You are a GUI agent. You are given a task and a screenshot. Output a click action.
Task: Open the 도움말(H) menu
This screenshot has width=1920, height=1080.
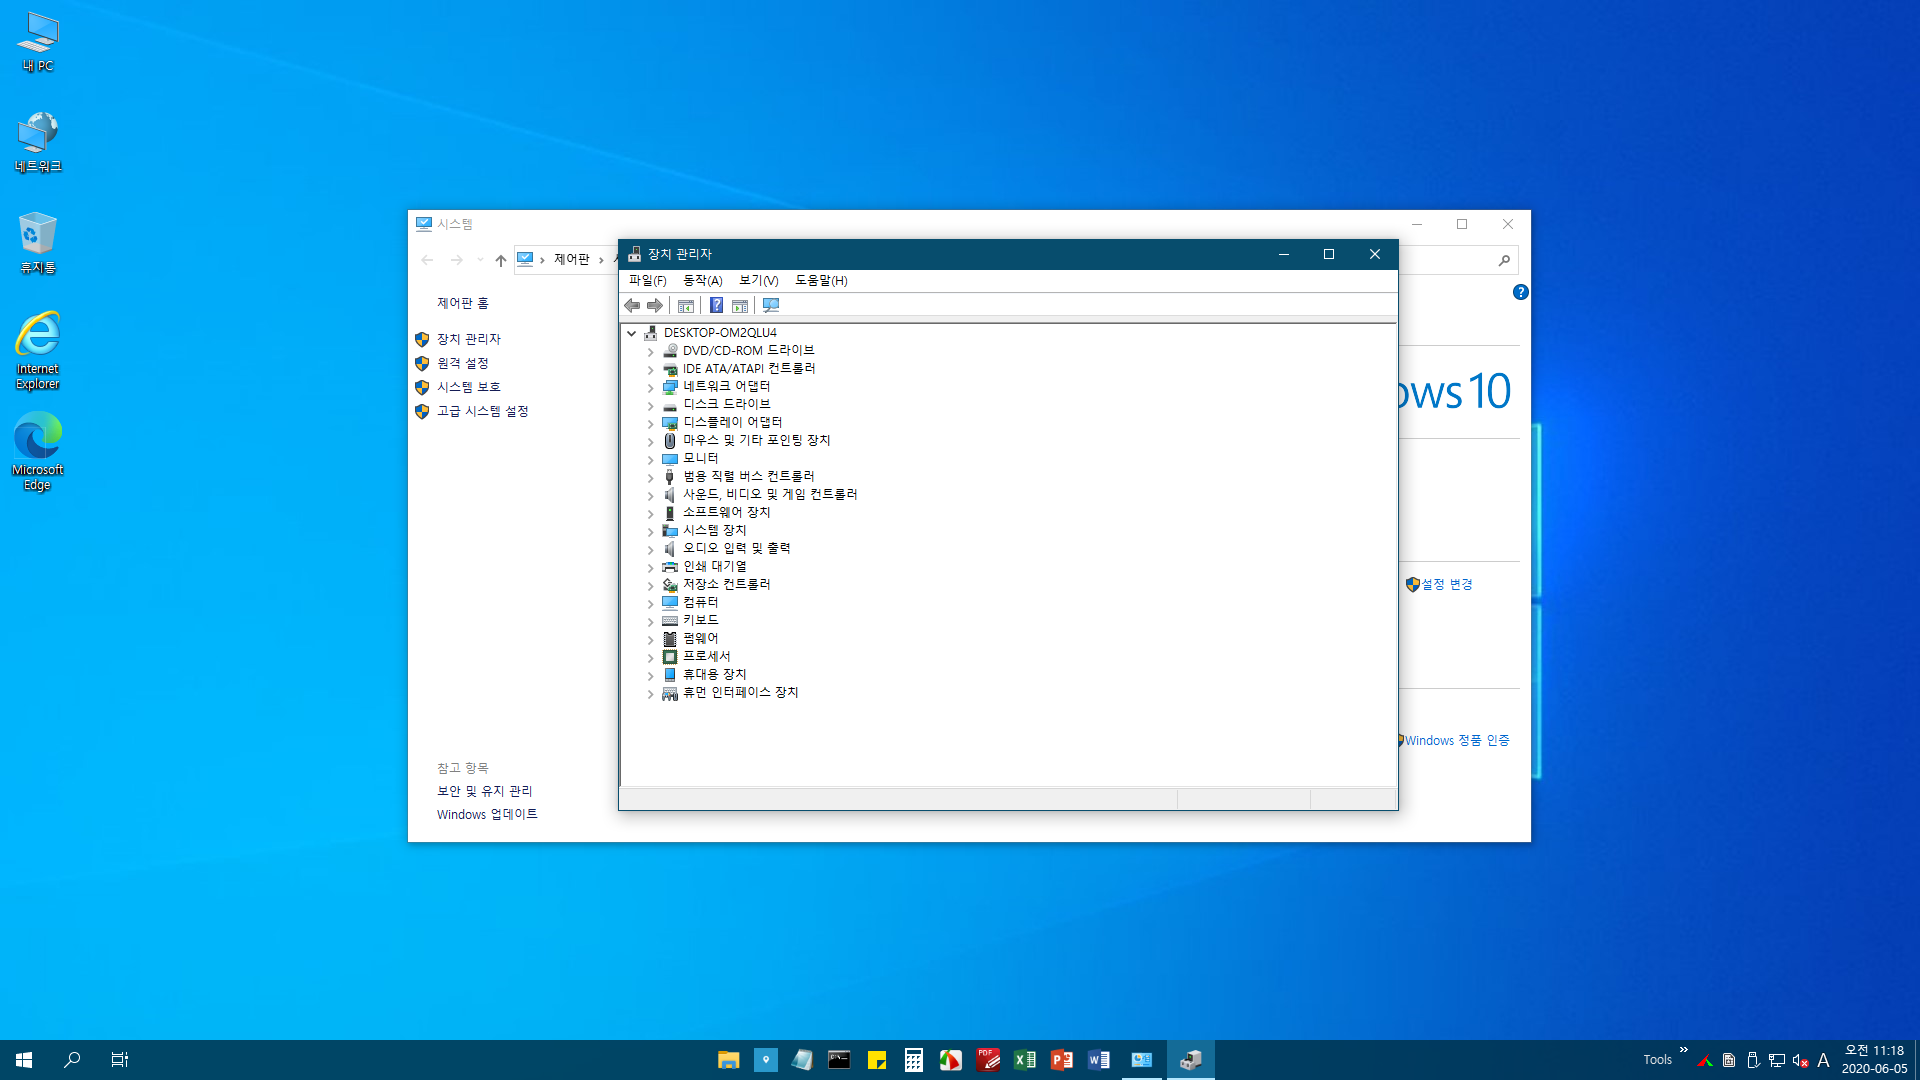[821, 281]
